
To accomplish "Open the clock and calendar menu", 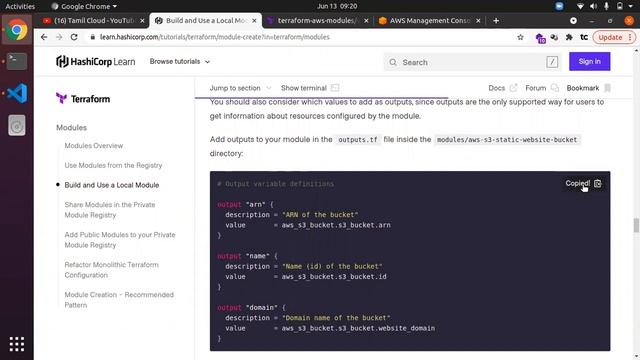I will pos(337,6).
